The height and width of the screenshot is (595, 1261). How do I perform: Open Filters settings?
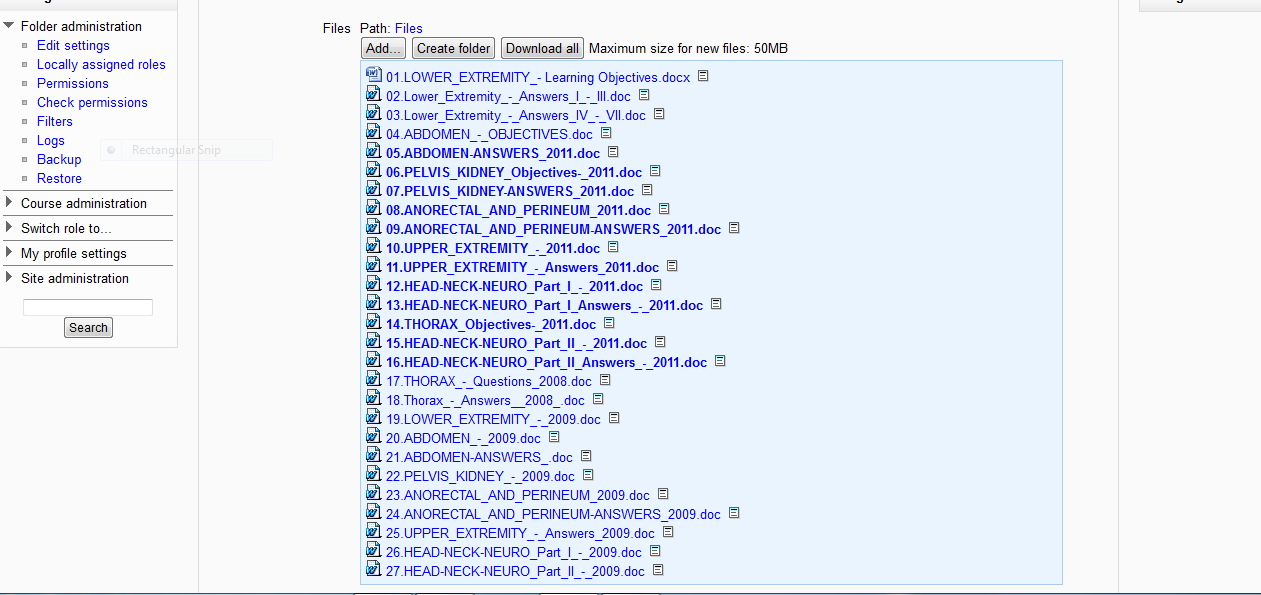pyautogui.click(x=55, y=121)
